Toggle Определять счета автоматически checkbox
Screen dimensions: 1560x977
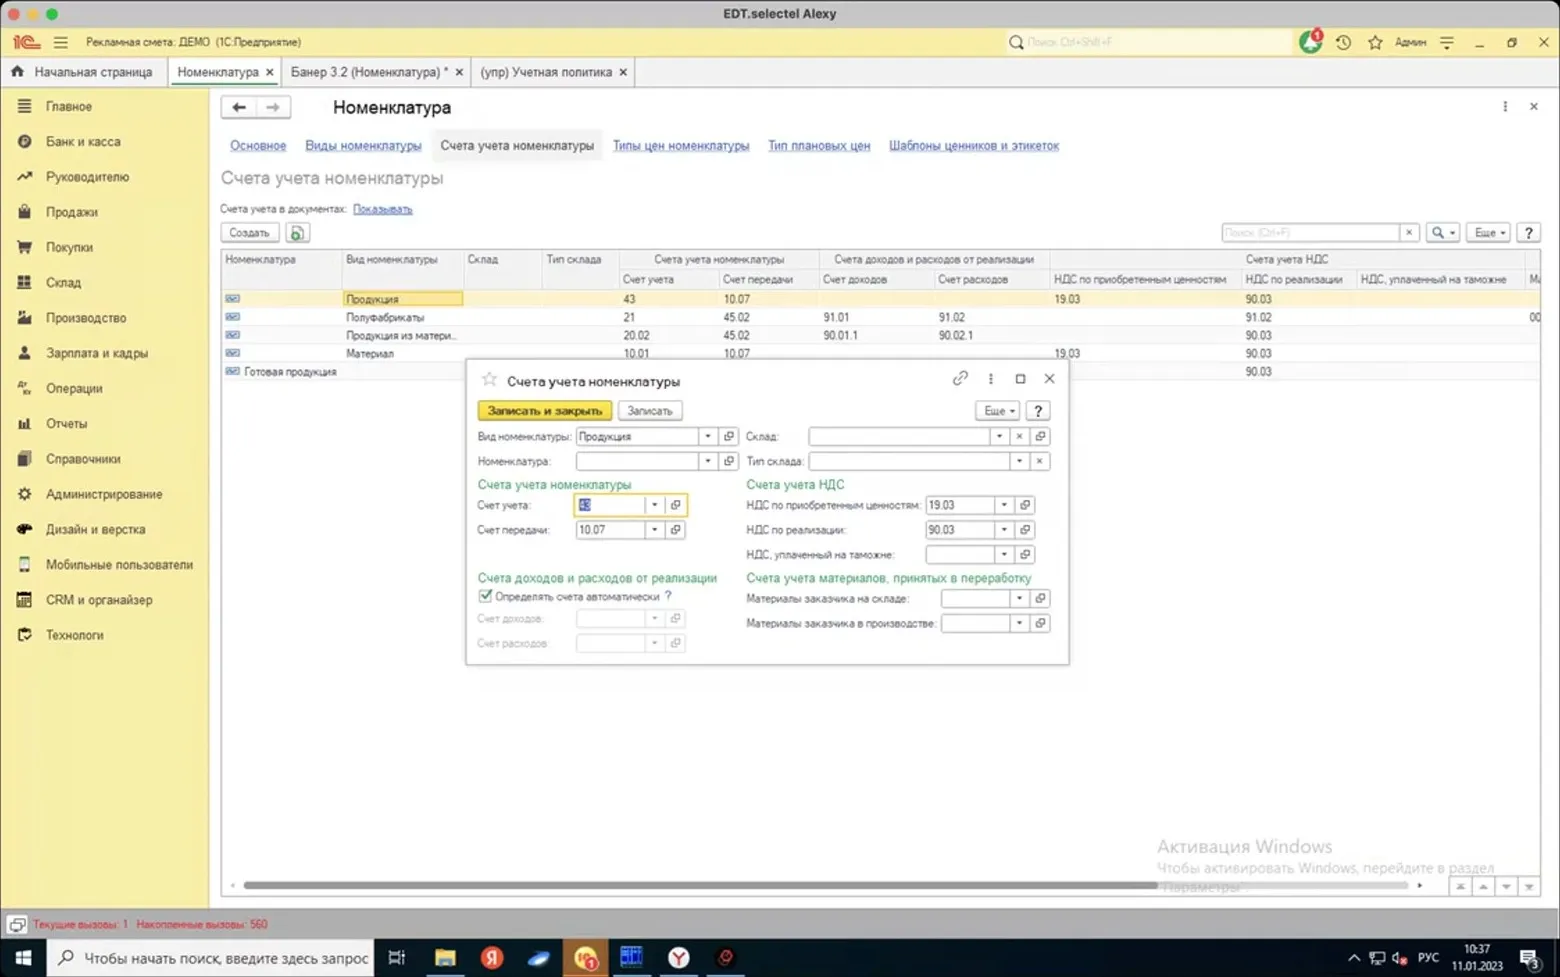click(x=485, y=596)
